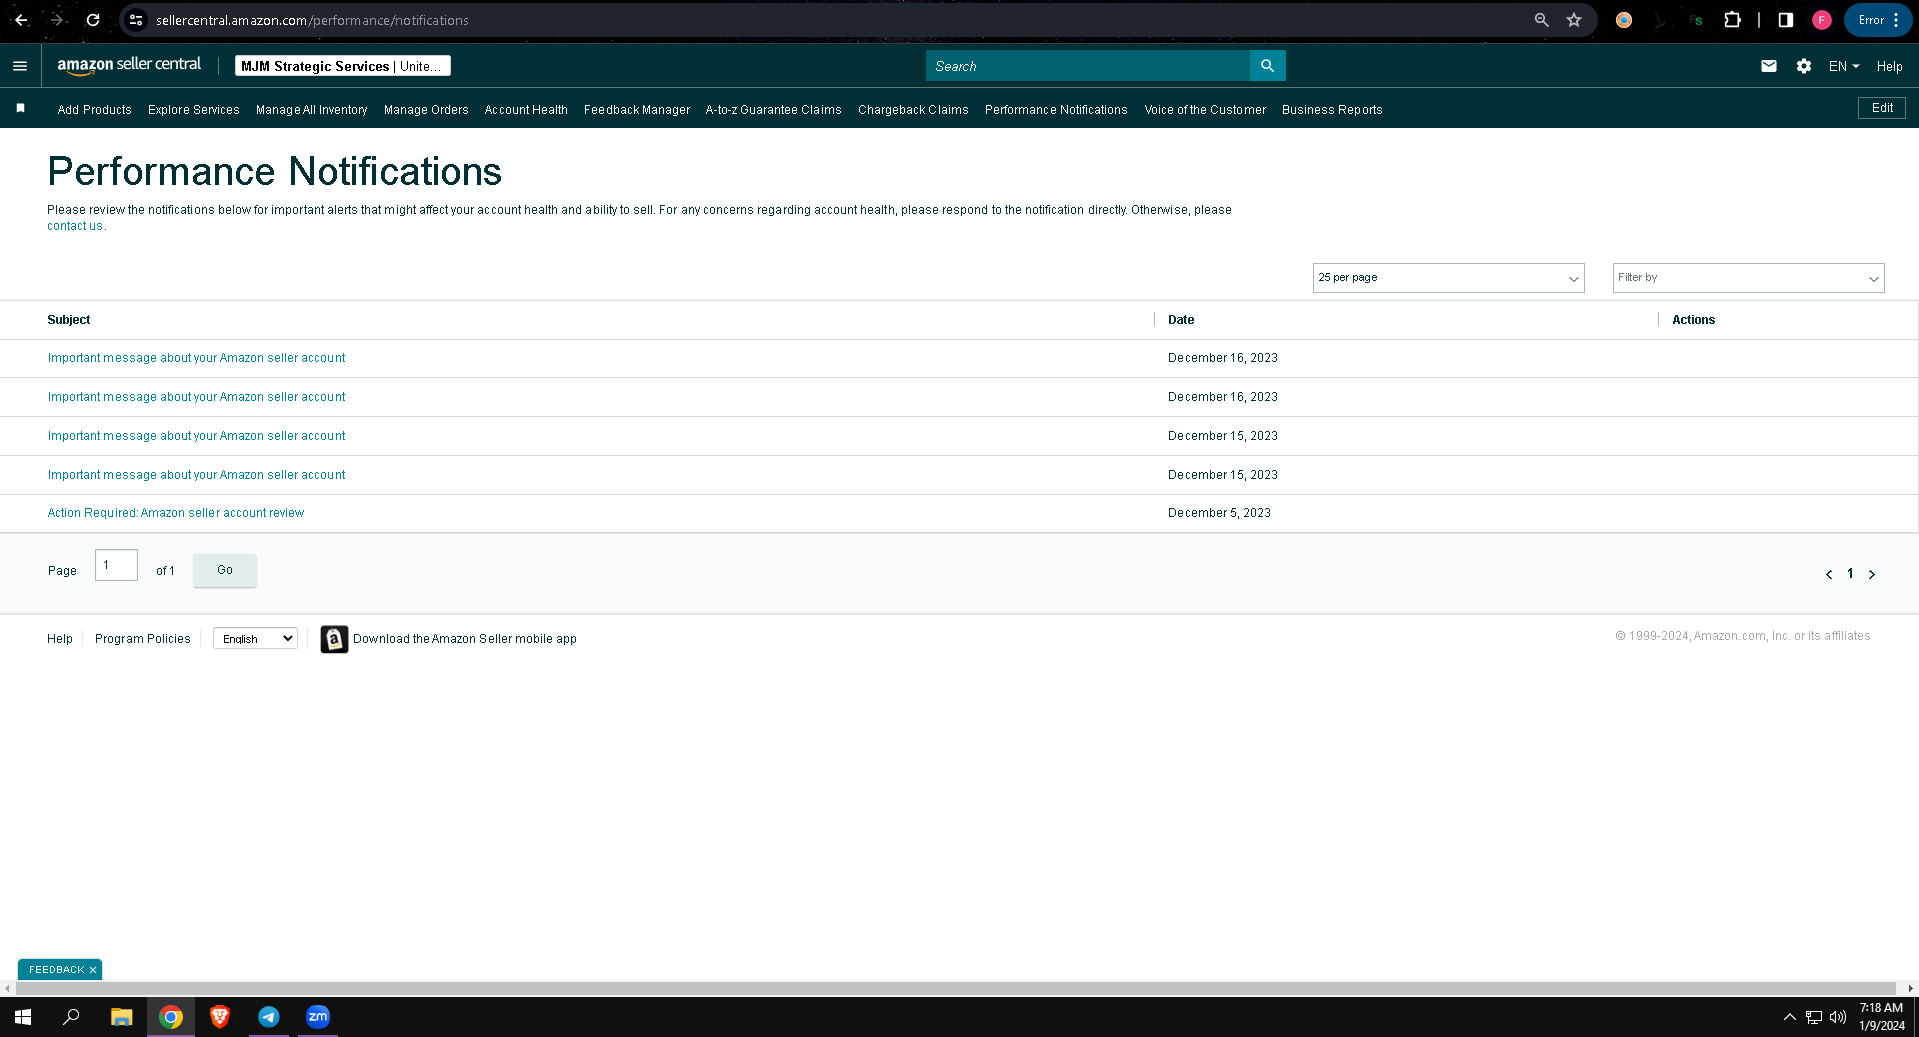Reload the page in browser
Image resolution: width=1919 pixels, height=1037 pixels.
(x=93, y=20)
